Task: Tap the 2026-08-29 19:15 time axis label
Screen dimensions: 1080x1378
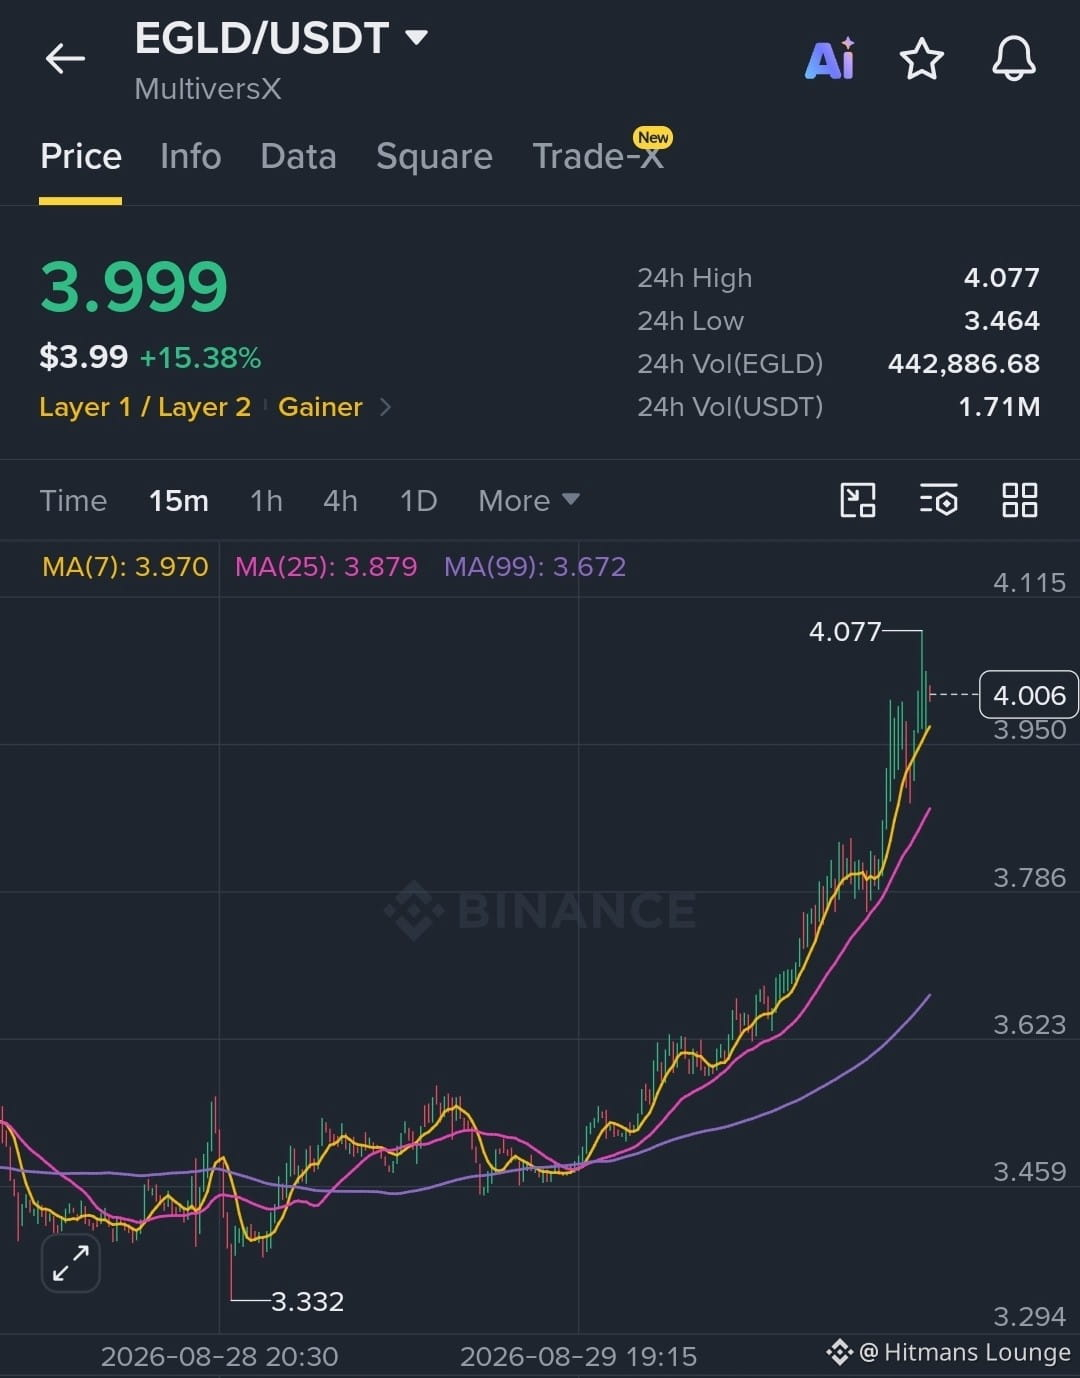Action: pos(578,1356)
